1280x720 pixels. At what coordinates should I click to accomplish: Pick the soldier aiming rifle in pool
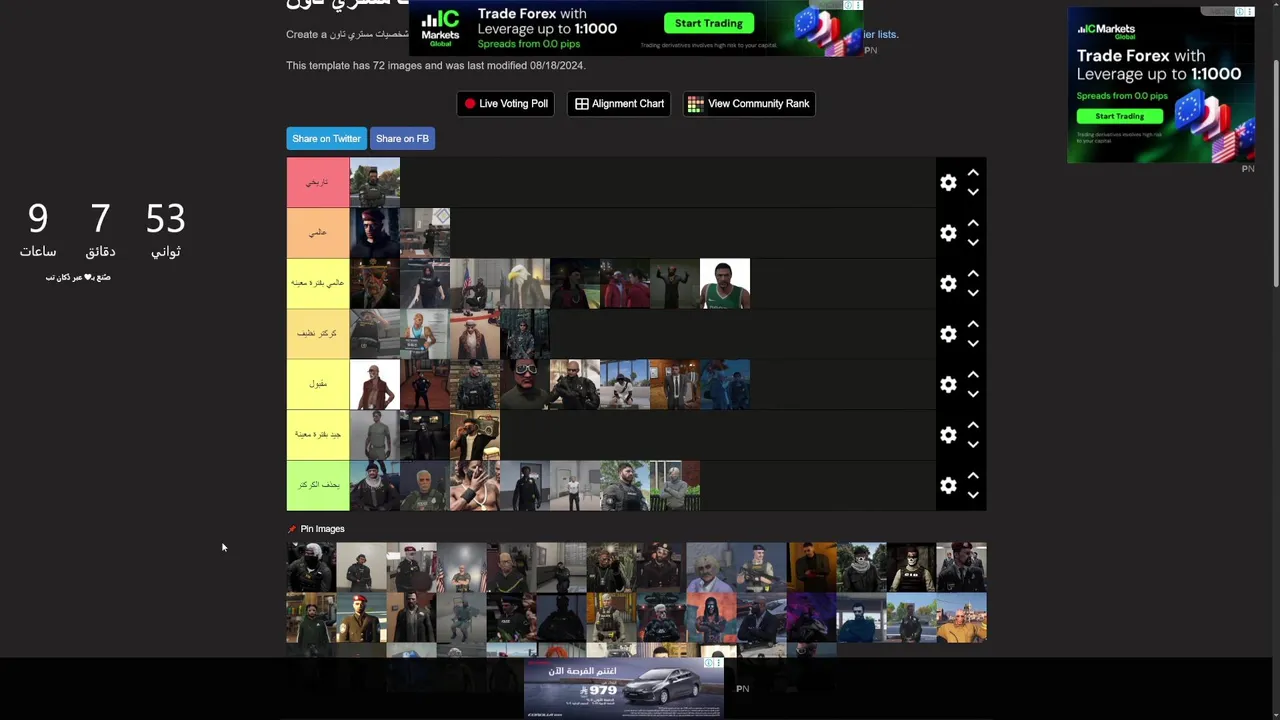761,567
